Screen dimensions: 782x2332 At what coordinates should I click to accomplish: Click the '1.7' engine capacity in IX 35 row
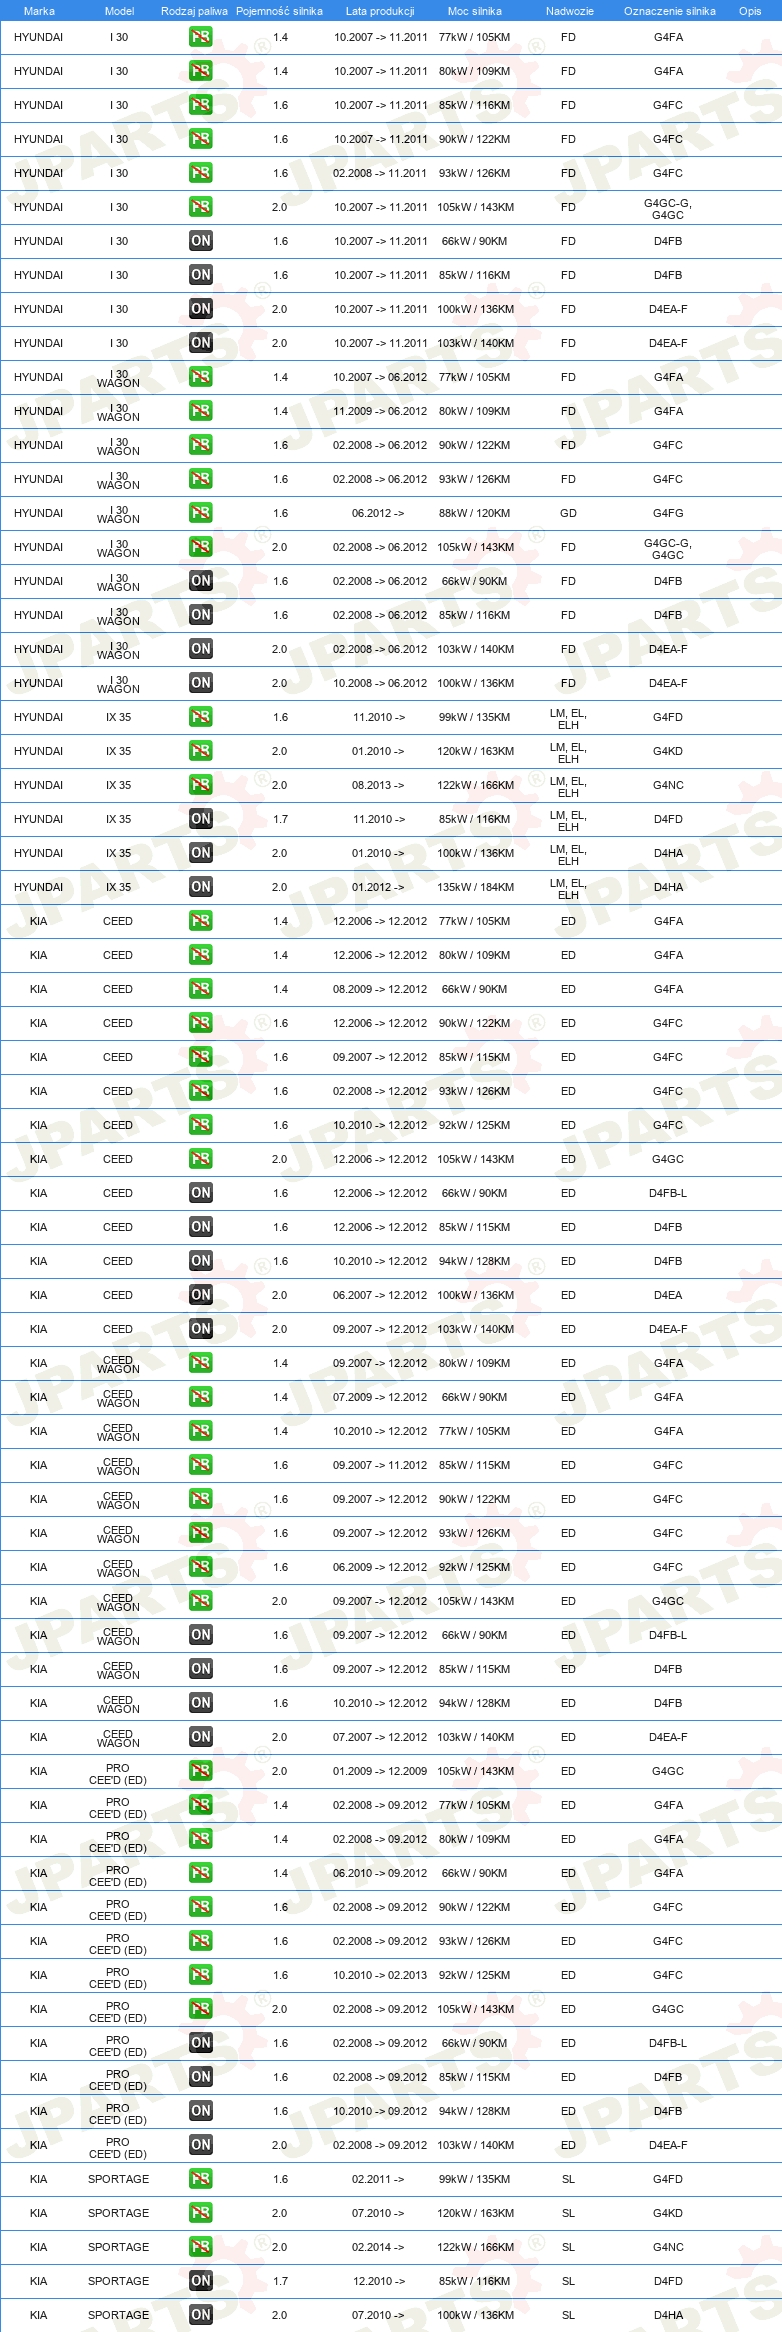tap(280, 819)
